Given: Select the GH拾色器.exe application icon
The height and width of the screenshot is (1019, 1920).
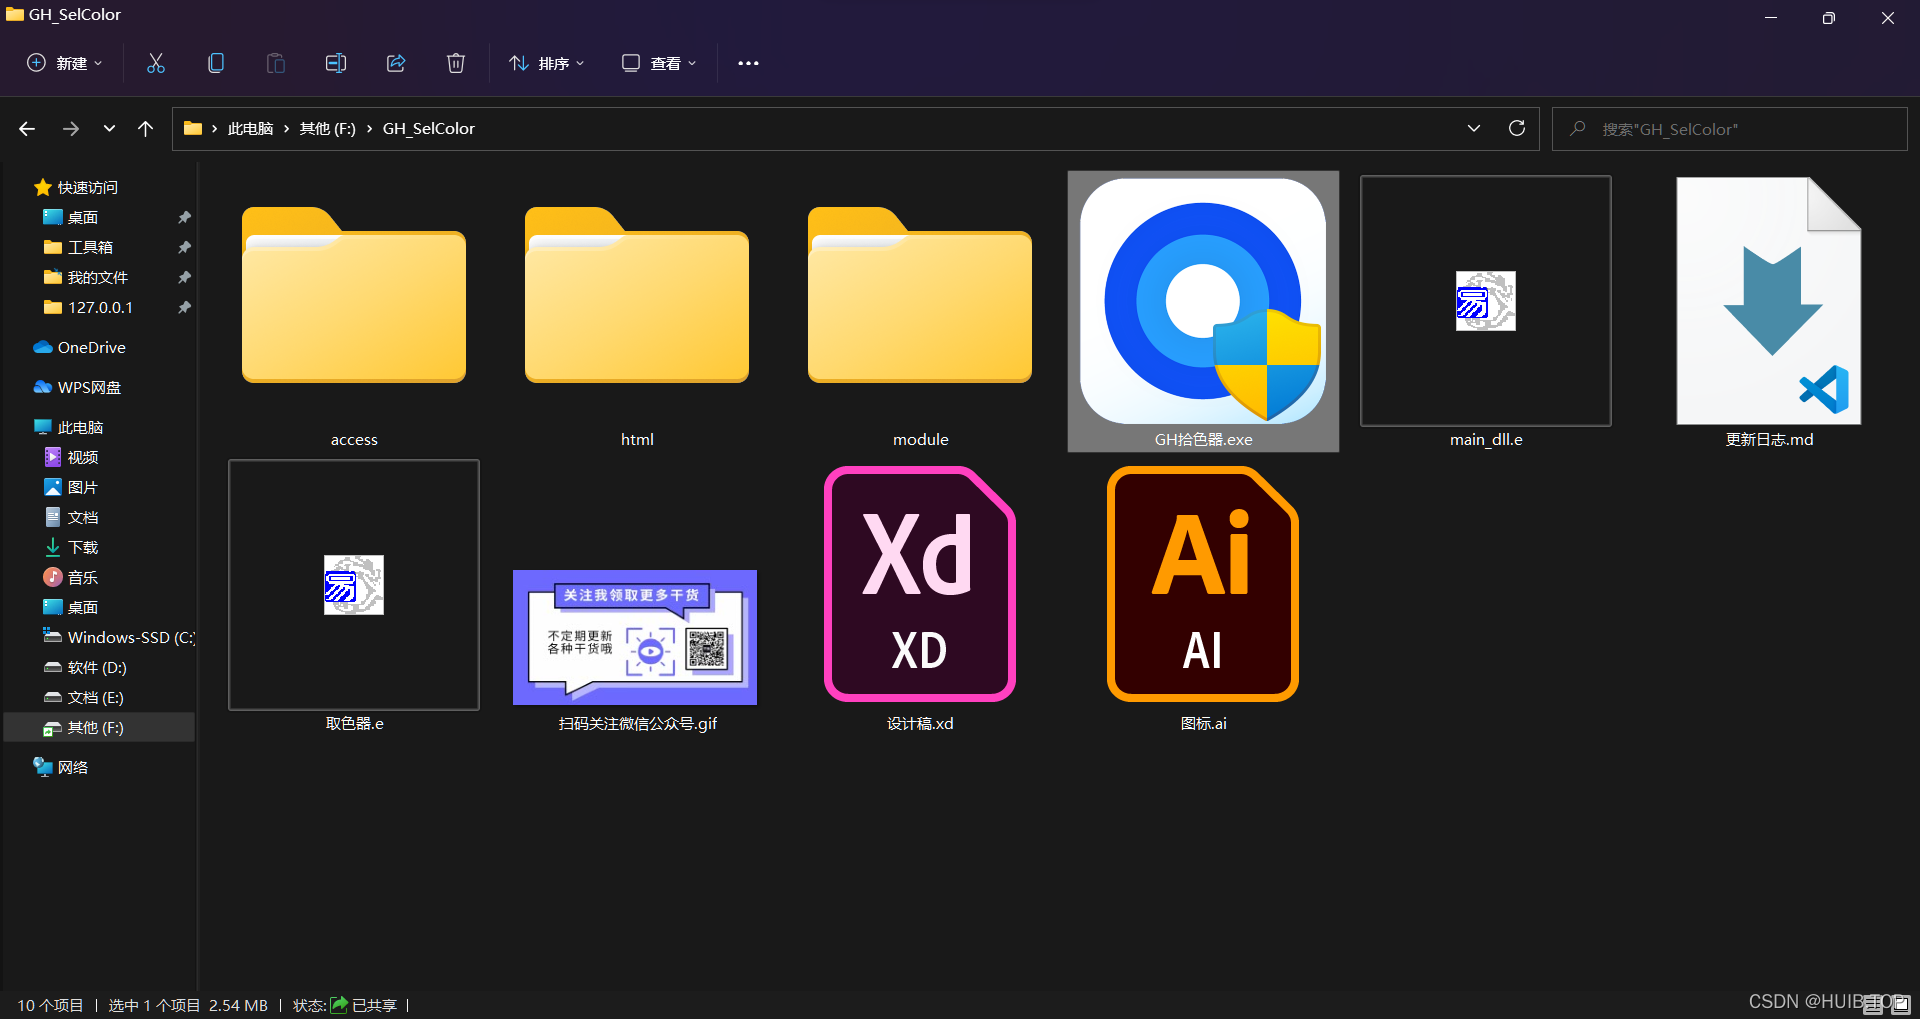Looking at the screenshot, I should [x=1203, y=311].
